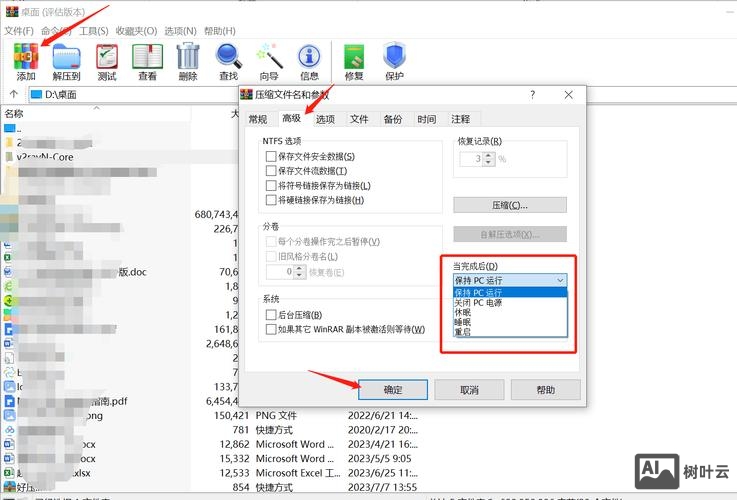Click the 添加 (Add) toolbar icon
737x500 pixels.
click(x=26, y=62)
